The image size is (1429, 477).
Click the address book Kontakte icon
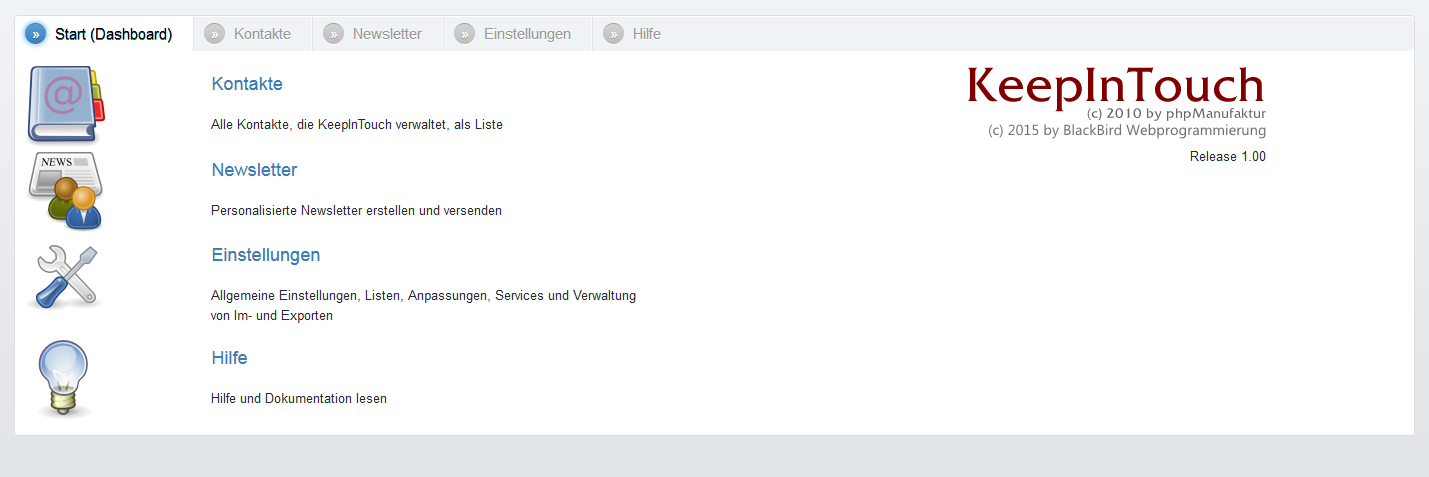pos(66,105)
